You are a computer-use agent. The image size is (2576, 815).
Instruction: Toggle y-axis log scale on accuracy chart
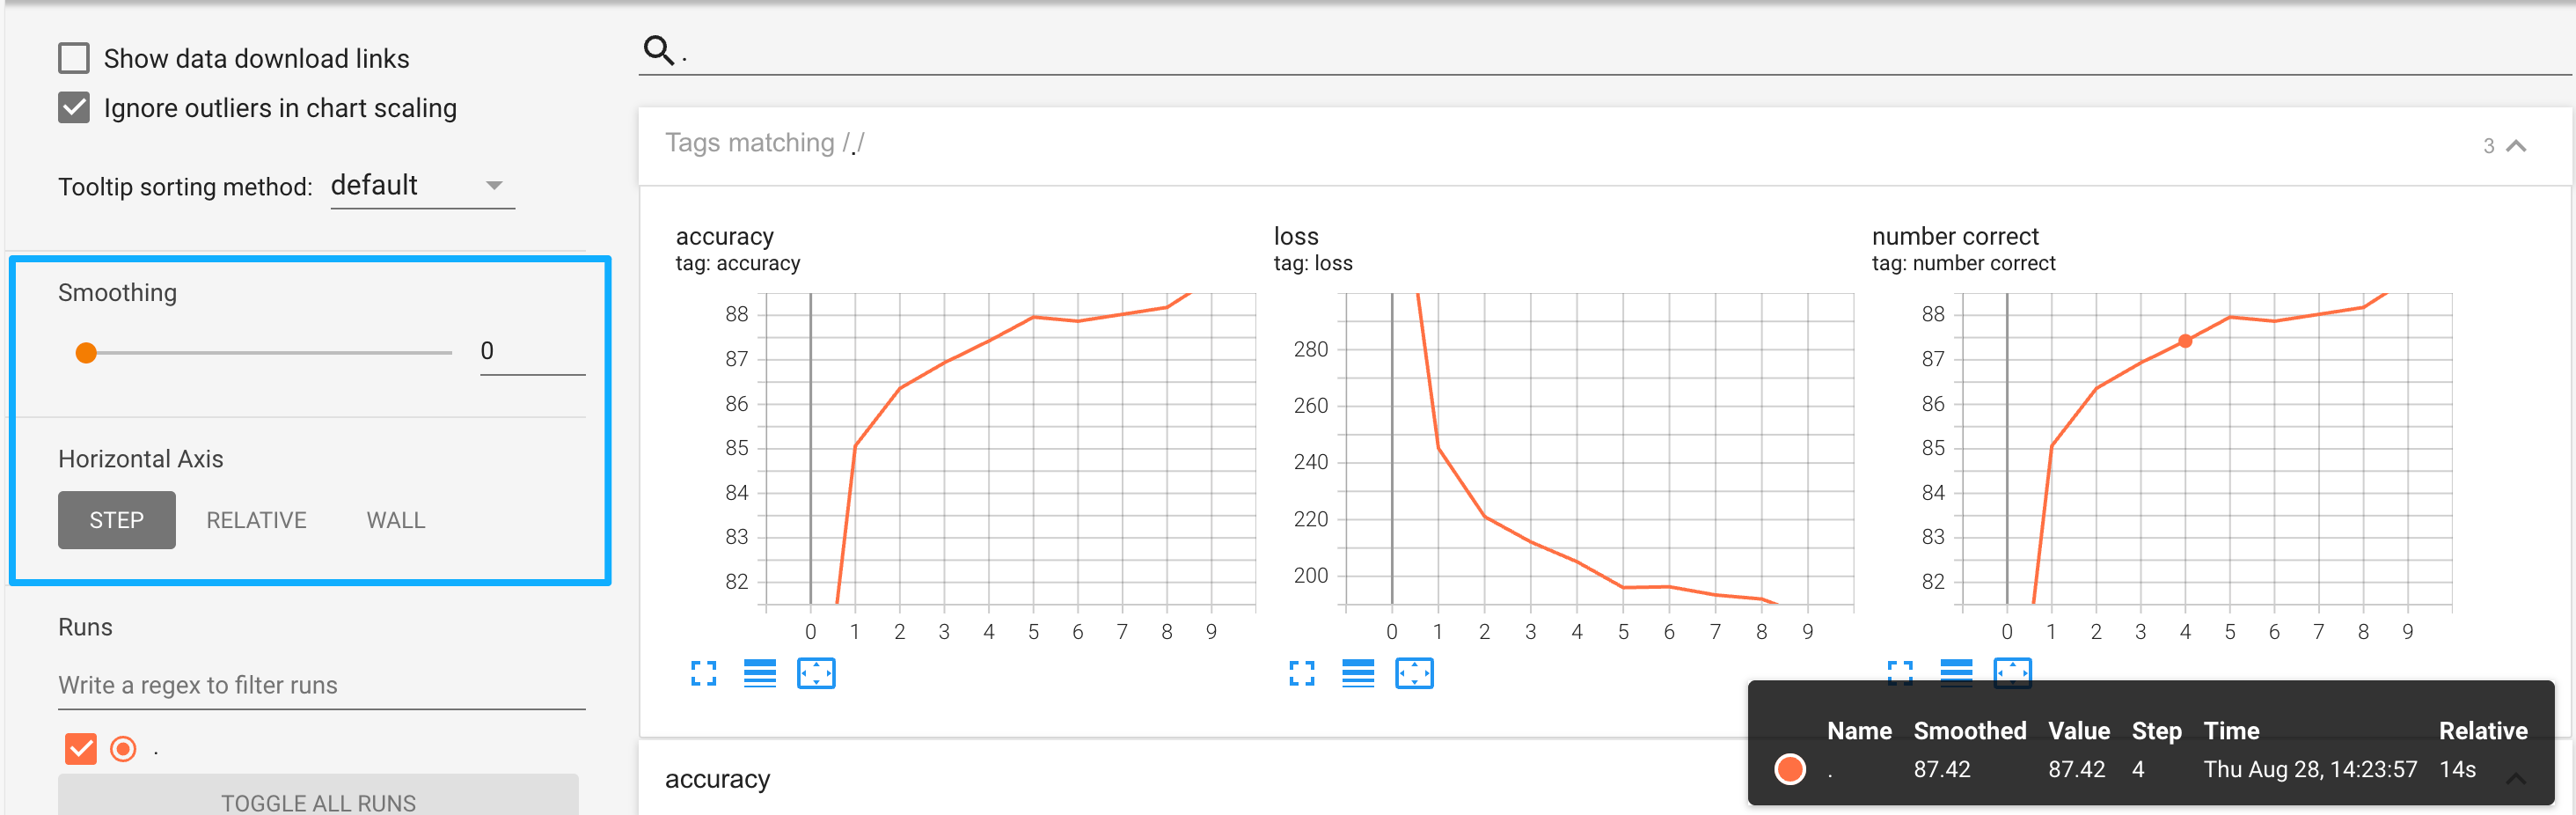[760, 673]
